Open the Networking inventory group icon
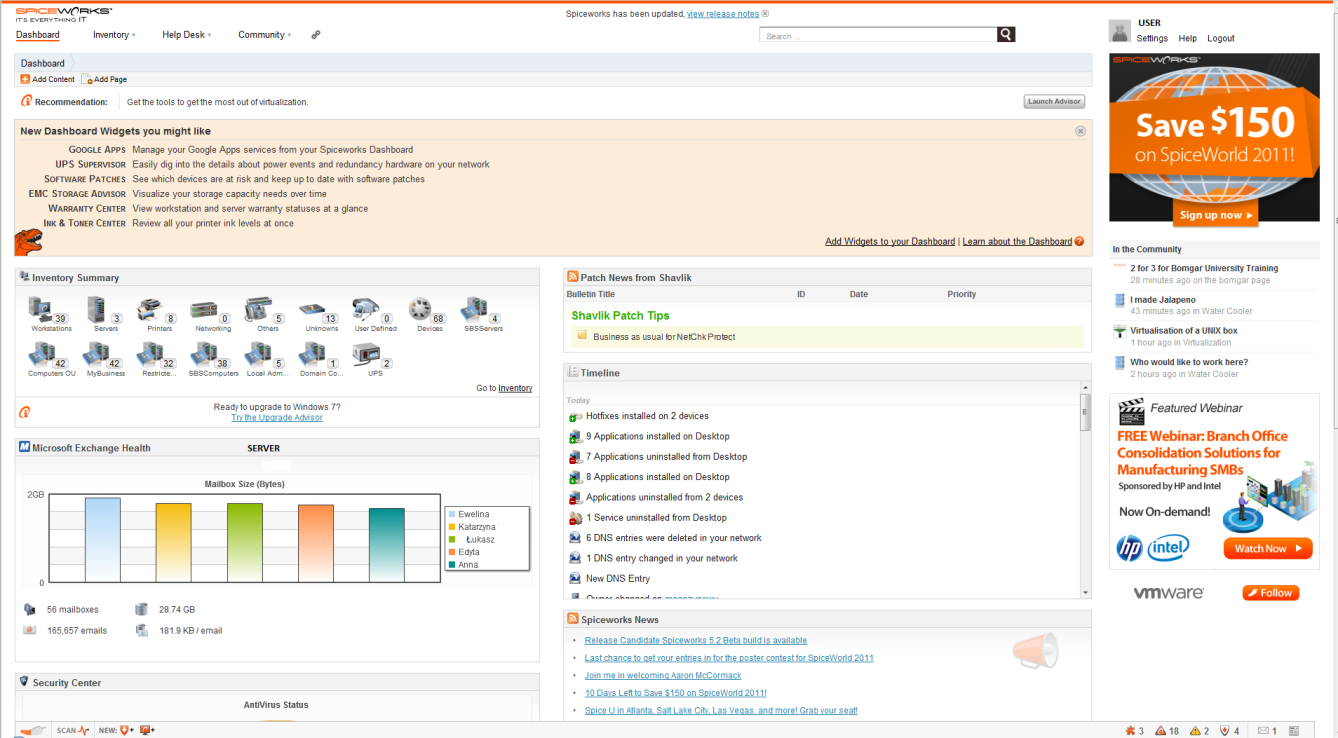Viewport: 1338px width, 738px height. 204,309
